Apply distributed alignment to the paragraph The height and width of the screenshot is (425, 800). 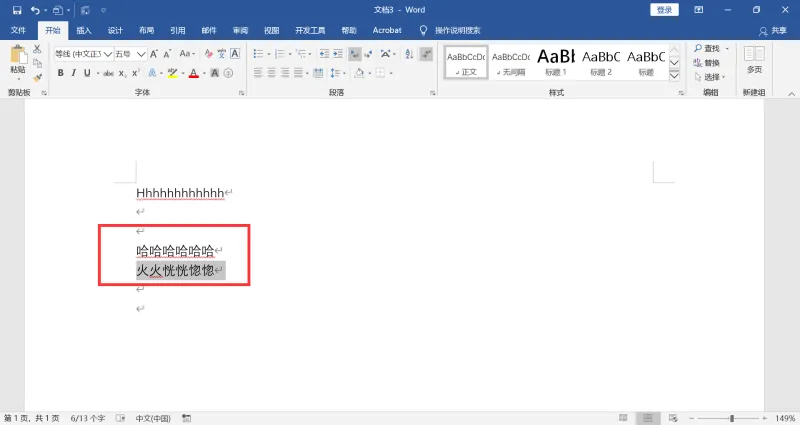[318, 73]
